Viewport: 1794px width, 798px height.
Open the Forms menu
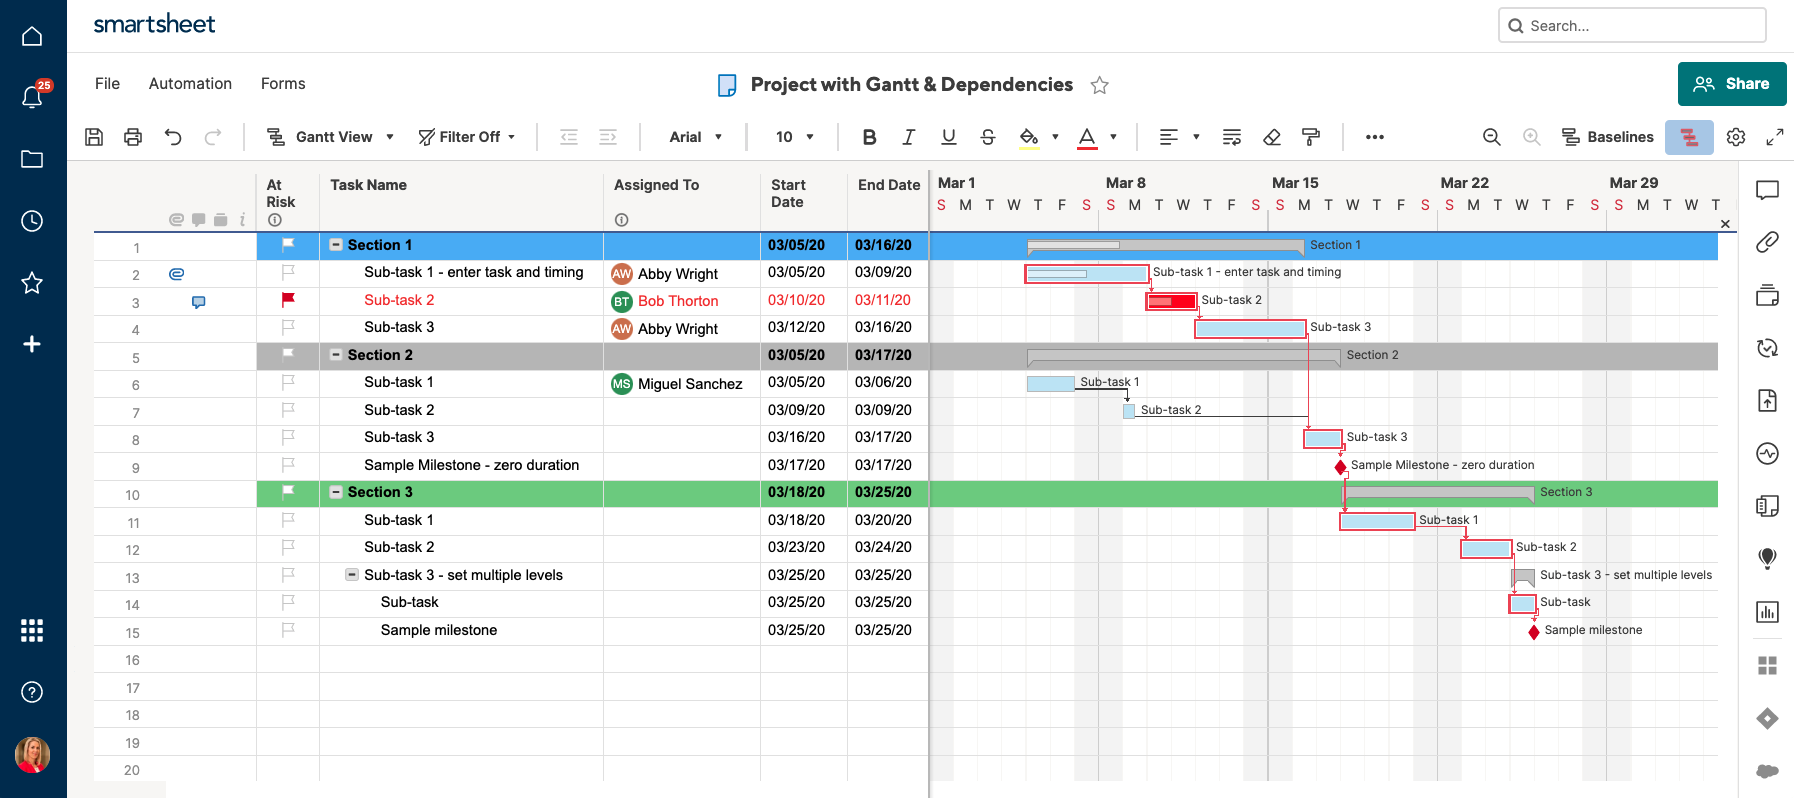point(283,84)
